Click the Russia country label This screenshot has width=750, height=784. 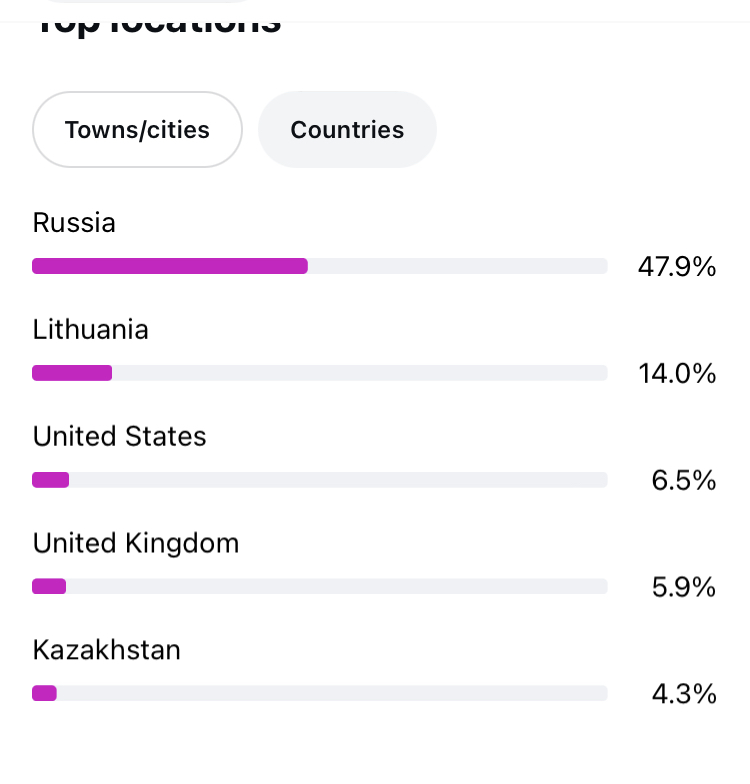point(74,222)
